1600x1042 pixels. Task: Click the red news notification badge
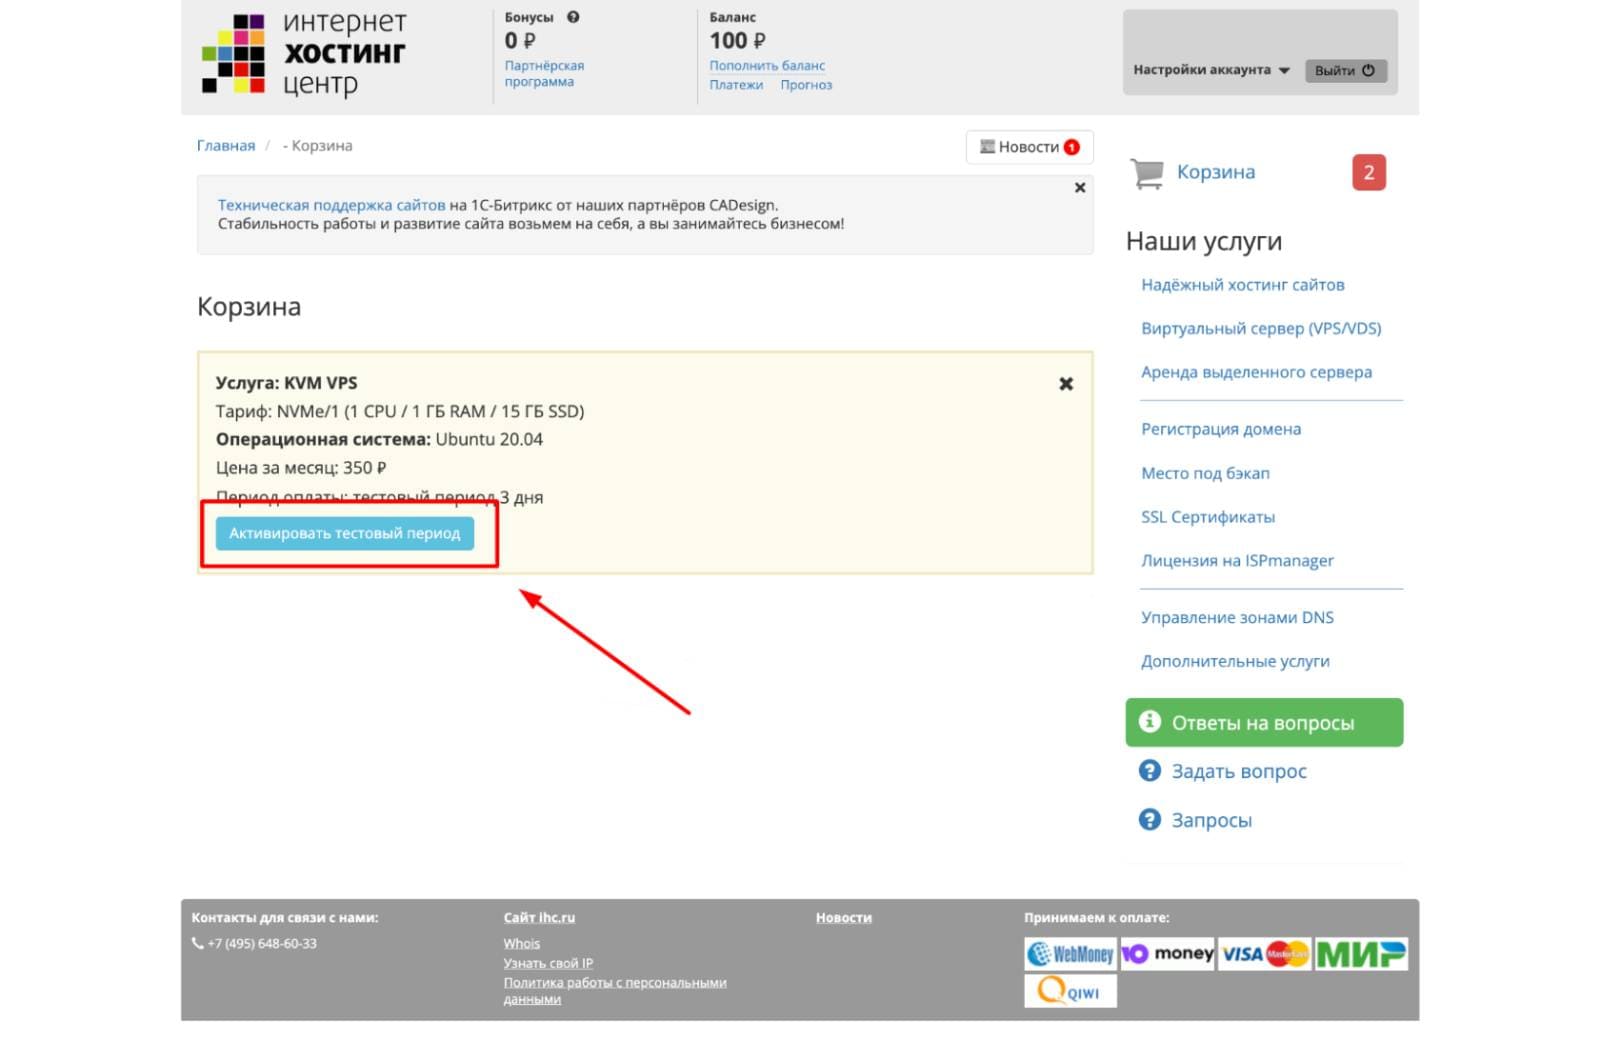1071,147
